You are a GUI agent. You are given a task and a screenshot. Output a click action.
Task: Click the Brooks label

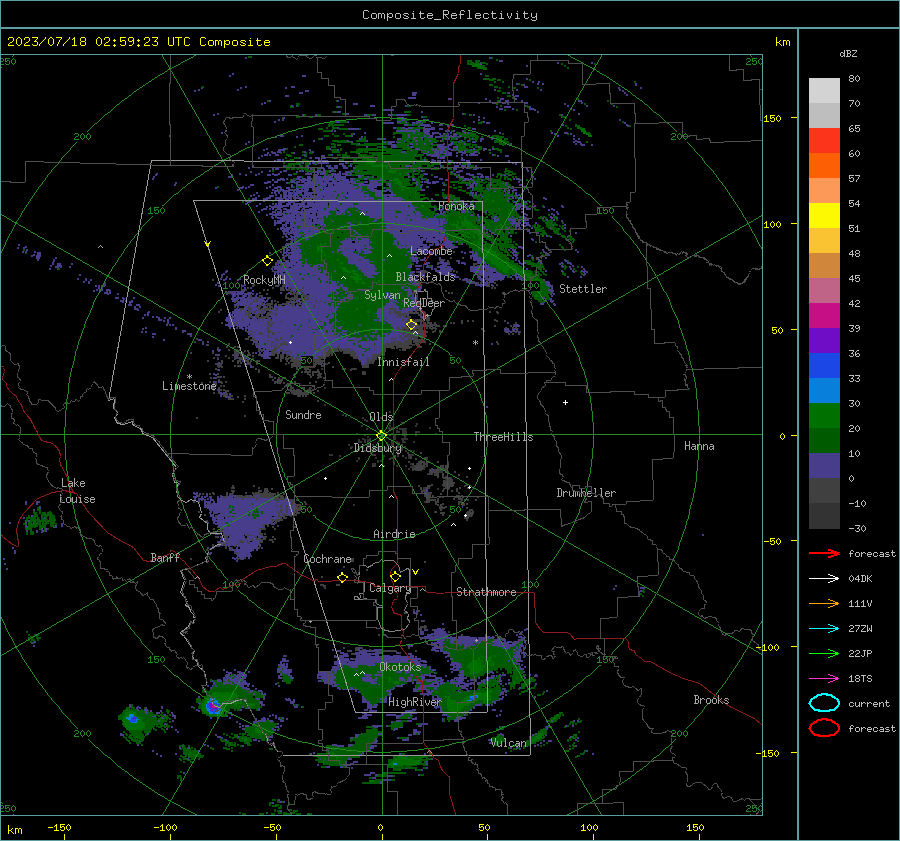click(x=711, y=700)
